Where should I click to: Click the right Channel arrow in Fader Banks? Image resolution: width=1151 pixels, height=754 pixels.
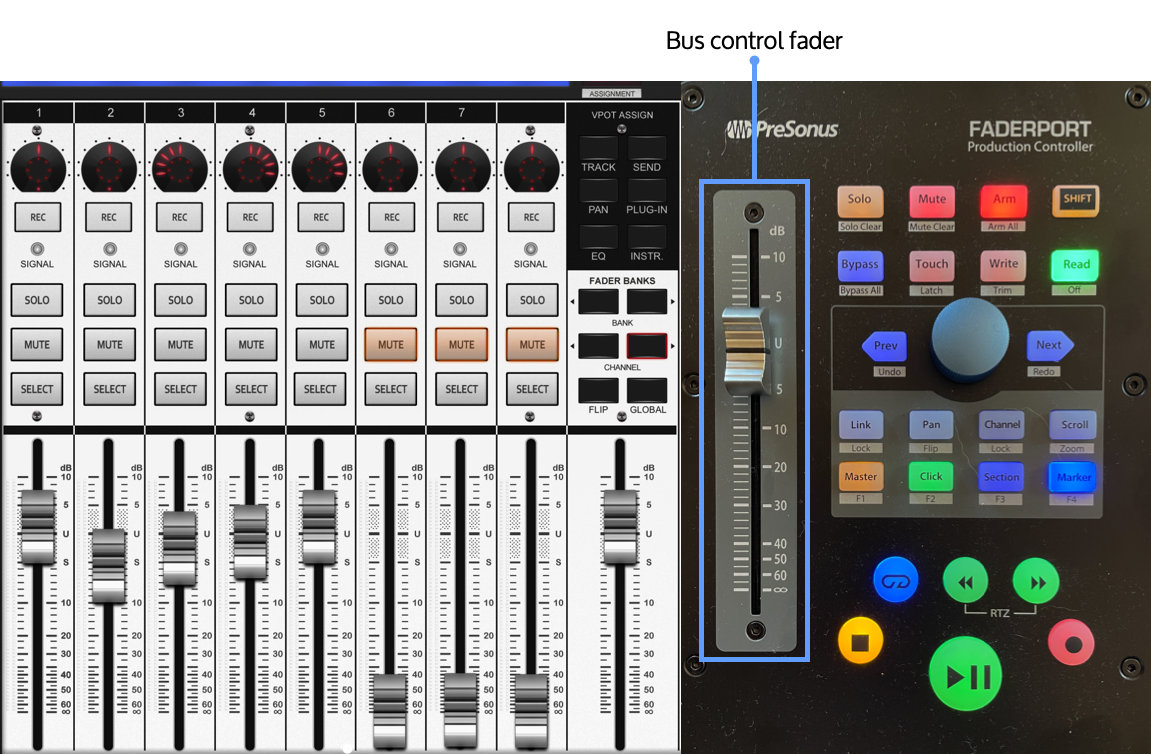tap(646, 346)
